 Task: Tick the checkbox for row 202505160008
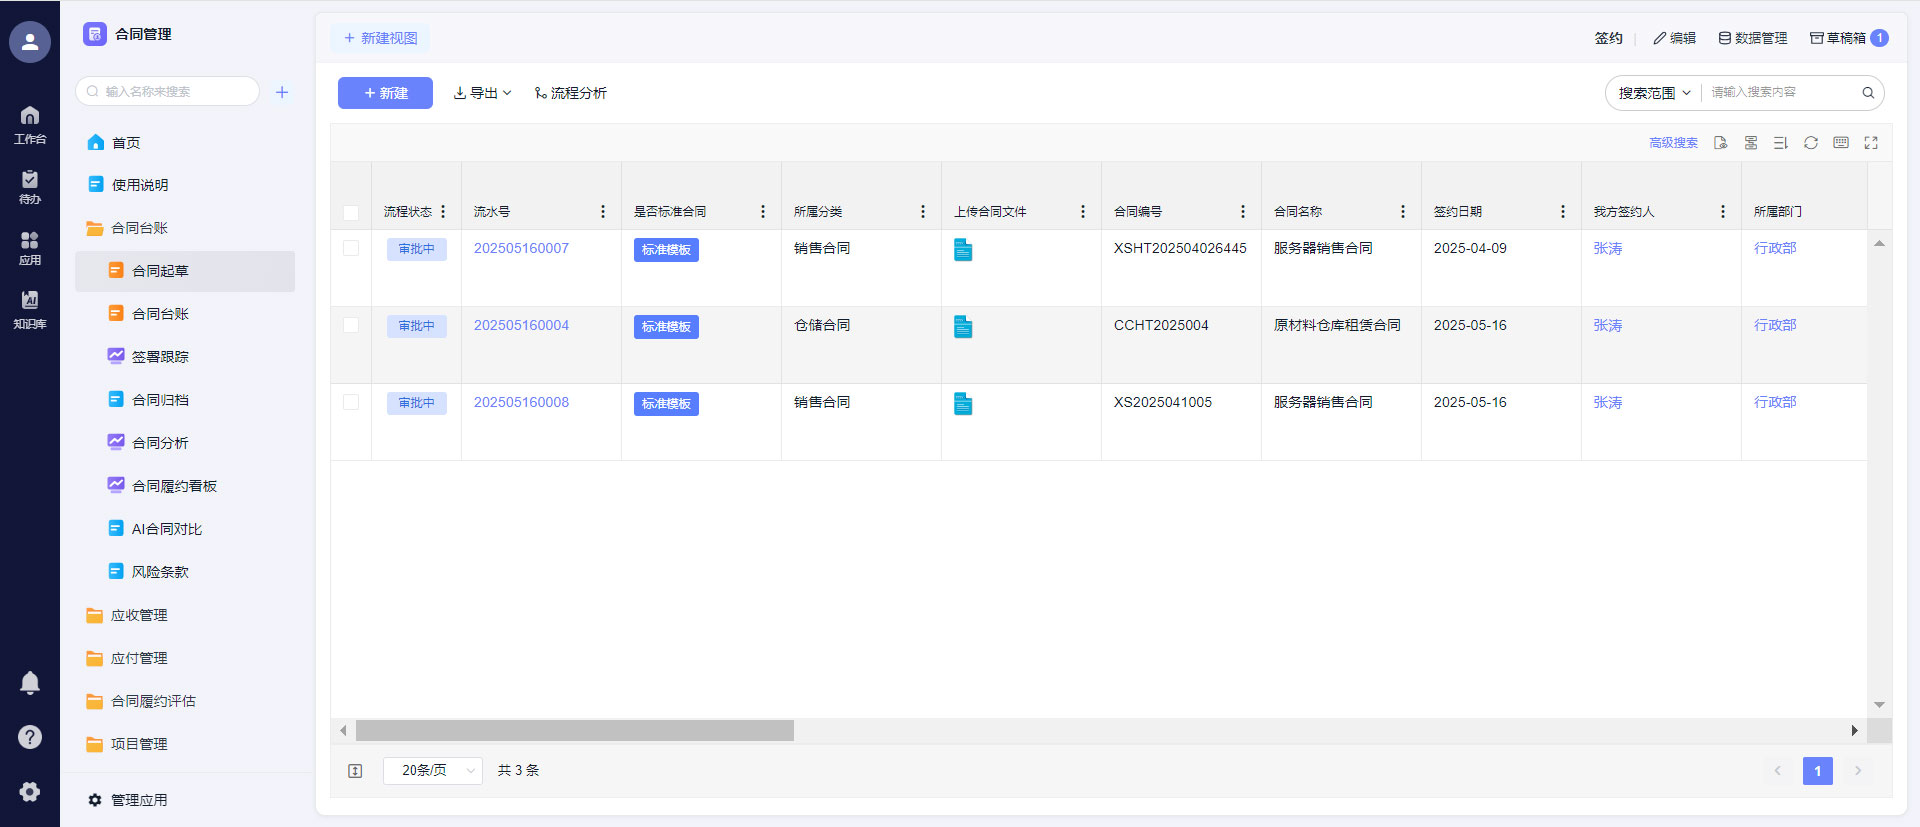coord(351,402)
